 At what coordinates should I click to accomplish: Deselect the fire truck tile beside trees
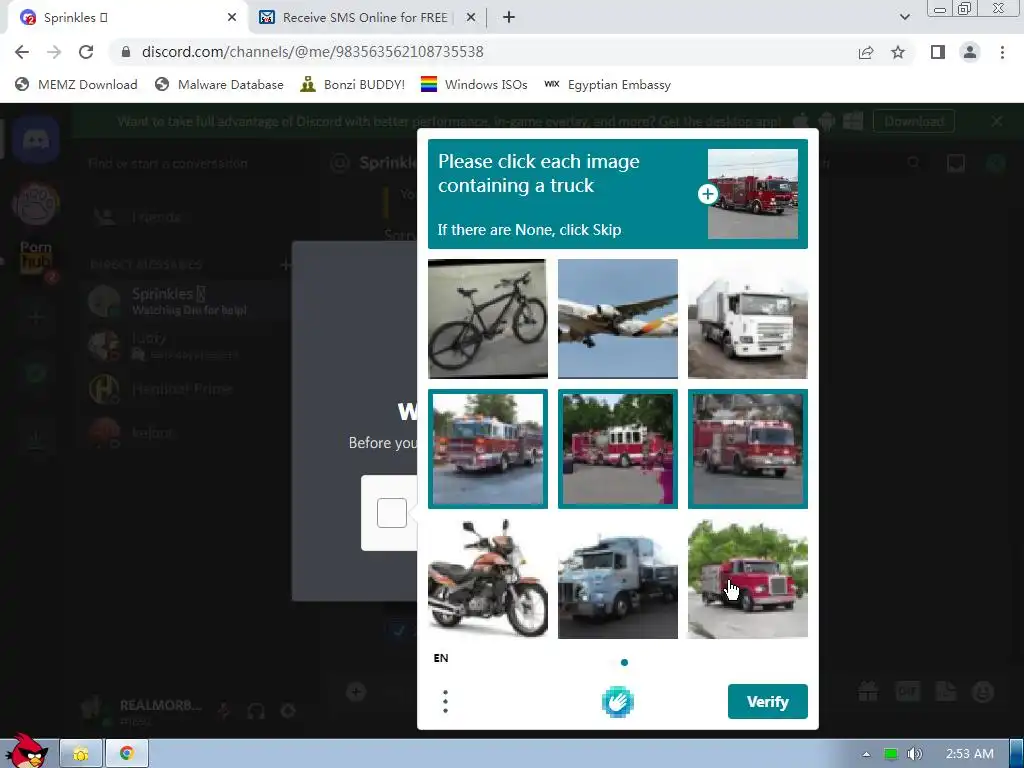coord(618,449)
